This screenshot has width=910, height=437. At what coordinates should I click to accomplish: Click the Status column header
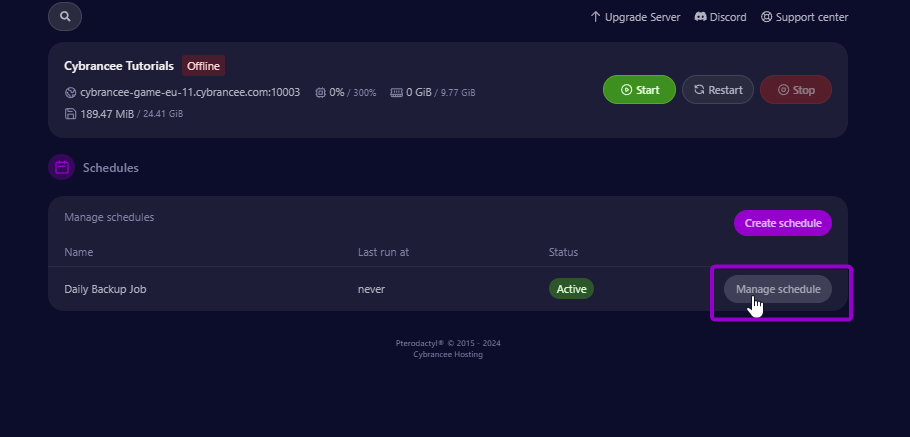click(x=564, y=252)
